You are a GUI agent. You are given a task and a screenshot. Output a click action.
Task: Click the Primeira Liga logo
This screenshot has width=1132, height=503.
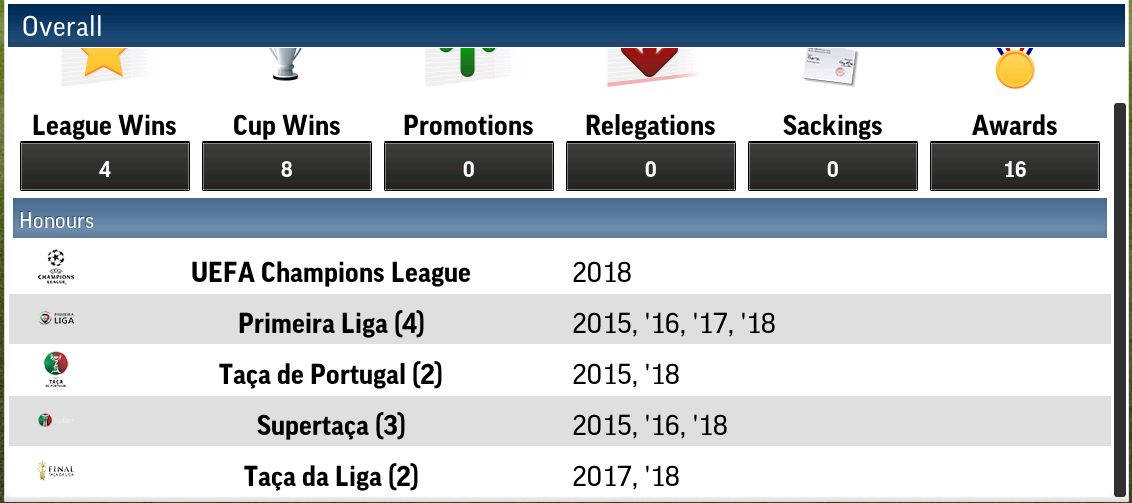56,320
